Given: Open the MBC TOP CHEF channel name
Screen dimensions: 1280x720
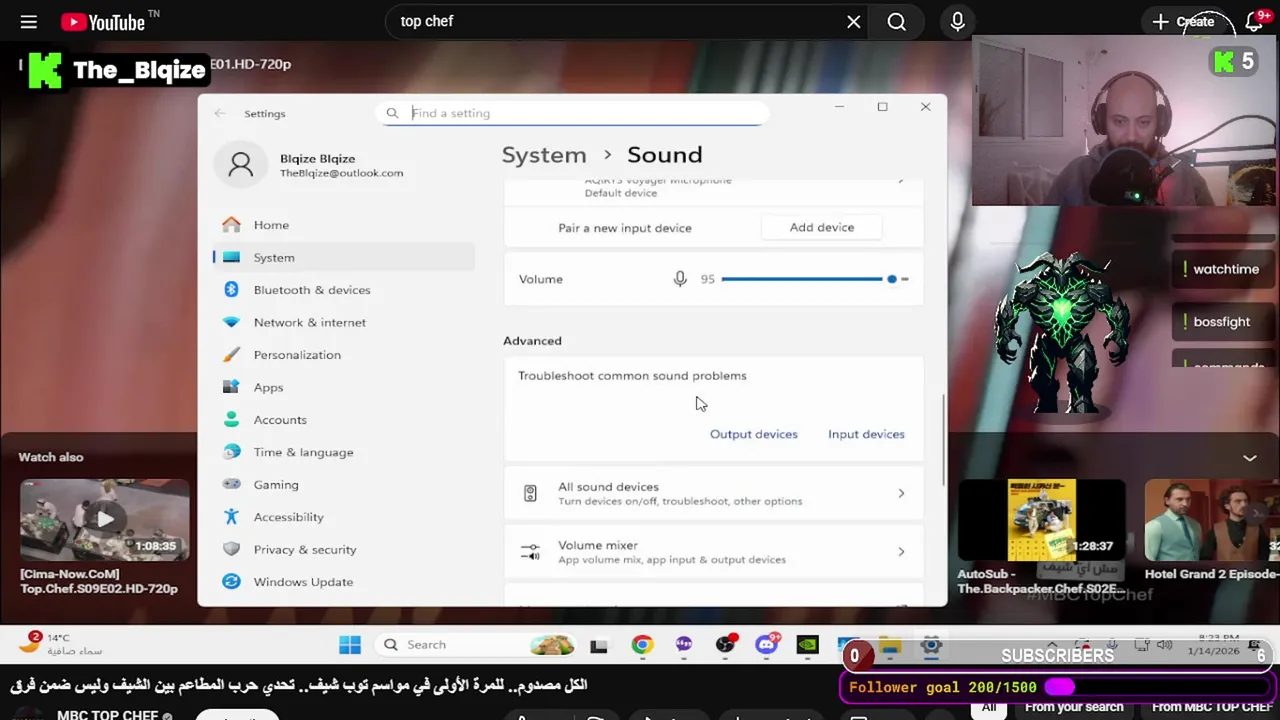Looking at the screenshot, I should click(x=107, y=715).
